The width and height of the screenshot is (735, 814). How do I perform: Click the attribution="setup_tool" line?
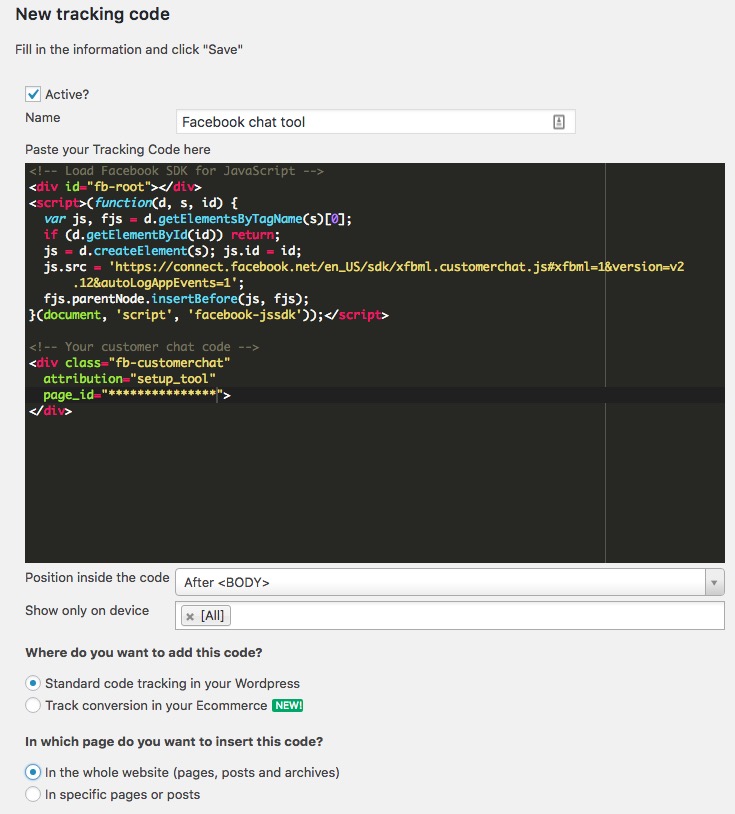(129, 379)
